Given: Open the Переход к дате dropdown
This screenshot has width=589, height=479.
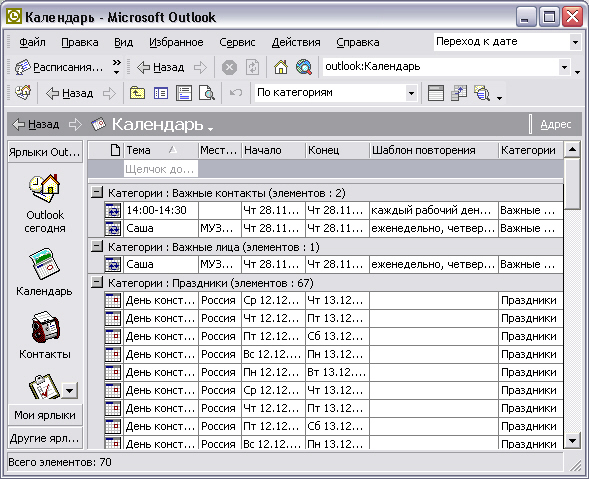Looking at the screenshot, I should click(x=575, y=42).
